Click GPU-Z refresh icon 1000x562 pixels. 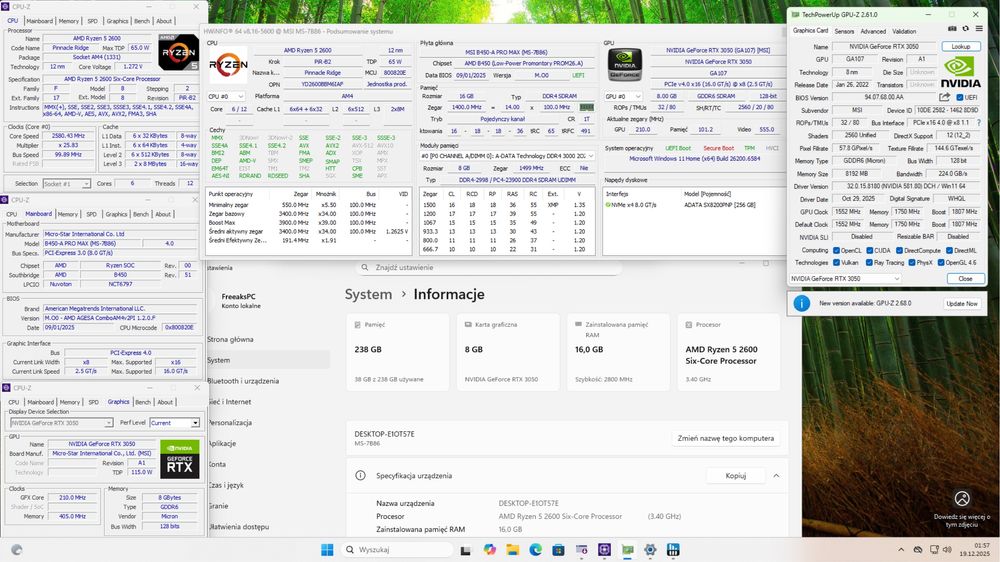(966, 29)
